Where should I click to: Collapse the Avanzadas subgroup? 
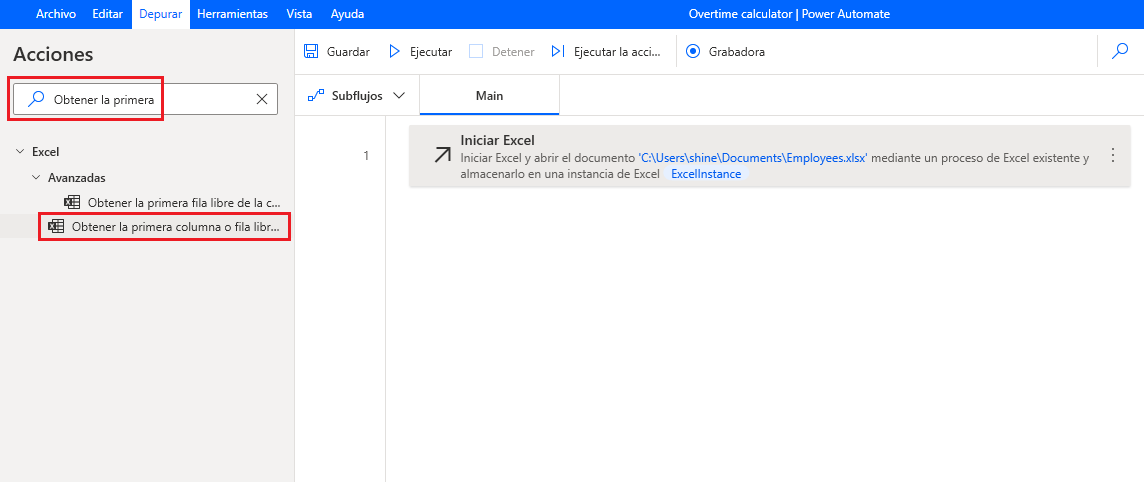point(36,177)
